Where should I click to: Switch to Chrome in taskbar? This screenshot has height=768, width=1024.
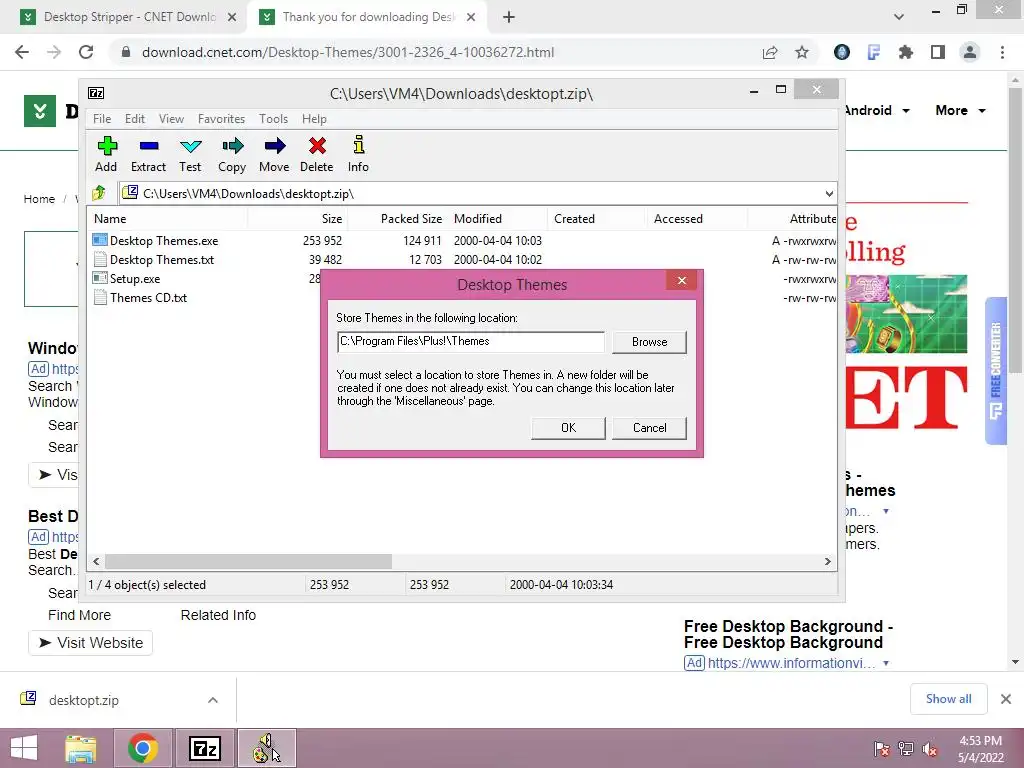[x=143, y=748]
